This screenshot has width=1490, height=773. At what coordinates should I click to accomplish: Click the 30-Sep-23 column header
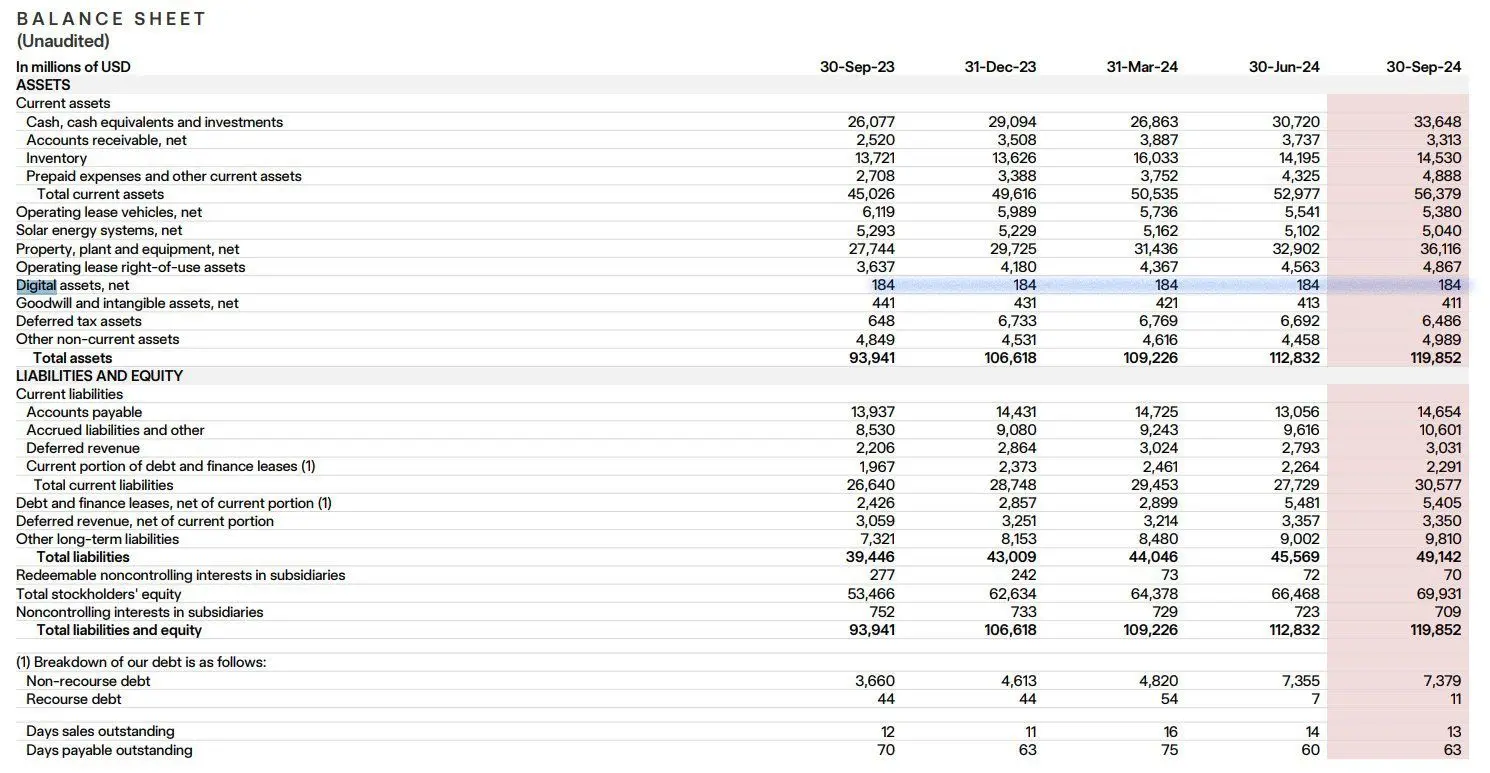coord(857,67)
